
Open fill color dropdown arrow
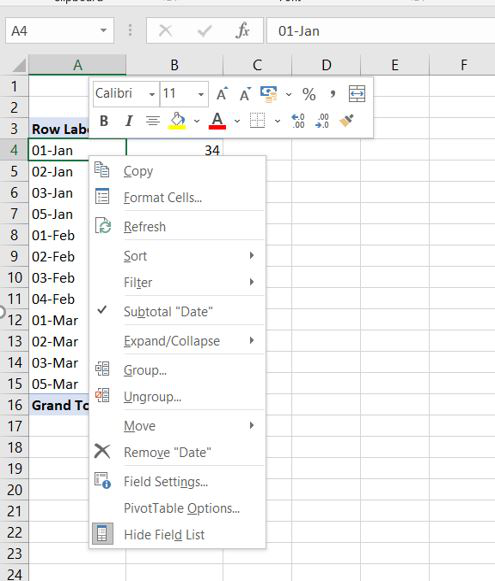[197, 121]
